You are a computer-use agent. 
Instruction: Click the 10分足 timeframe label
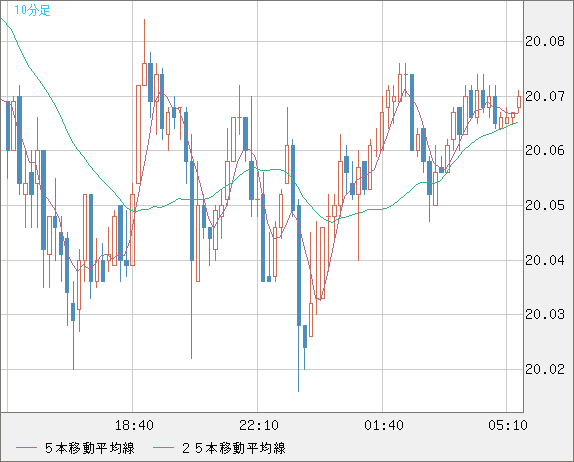32,10
